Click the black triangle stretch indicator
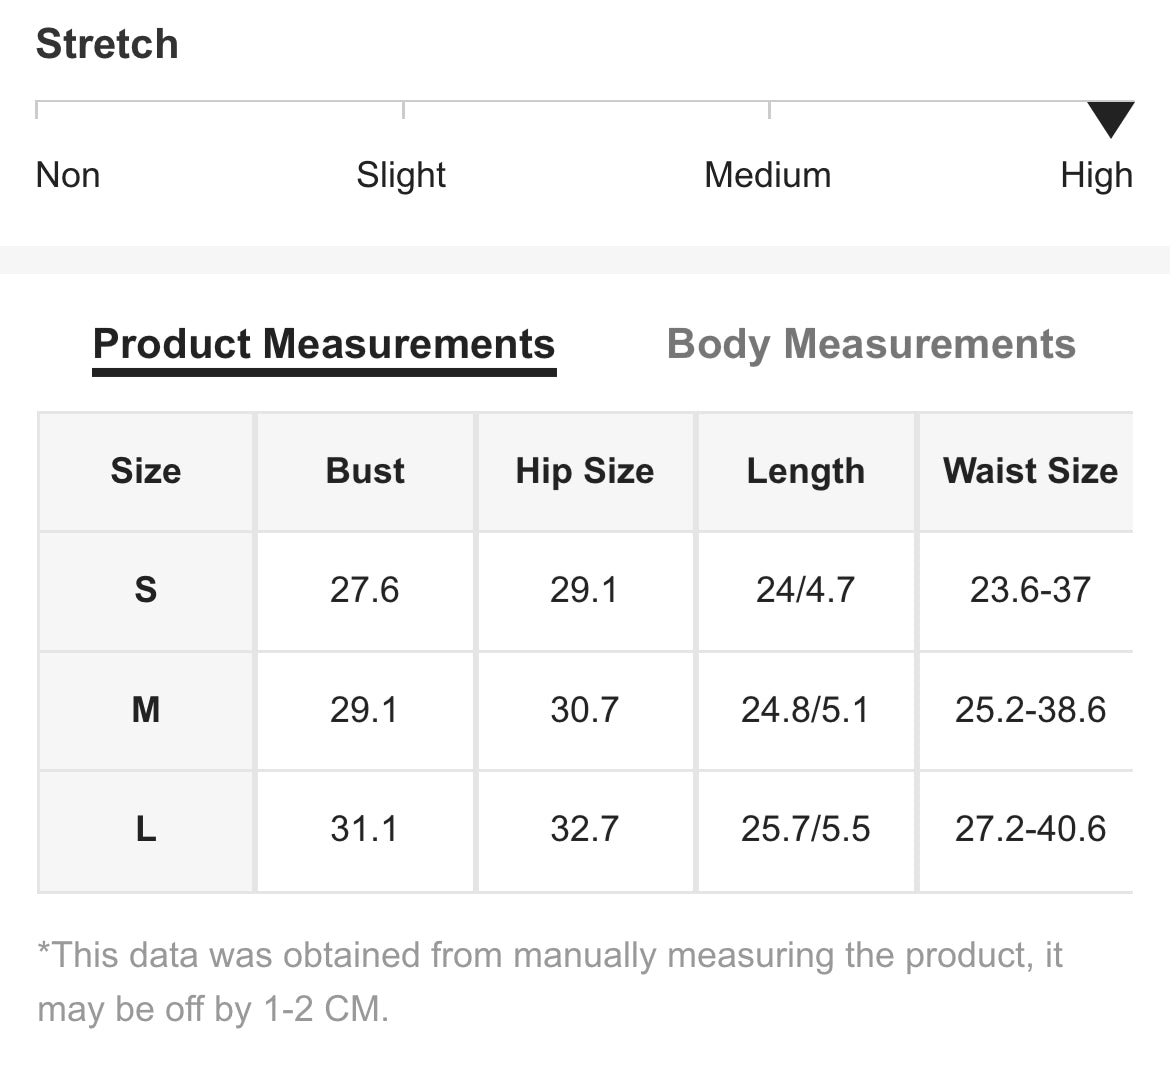 pos(1110,119)
